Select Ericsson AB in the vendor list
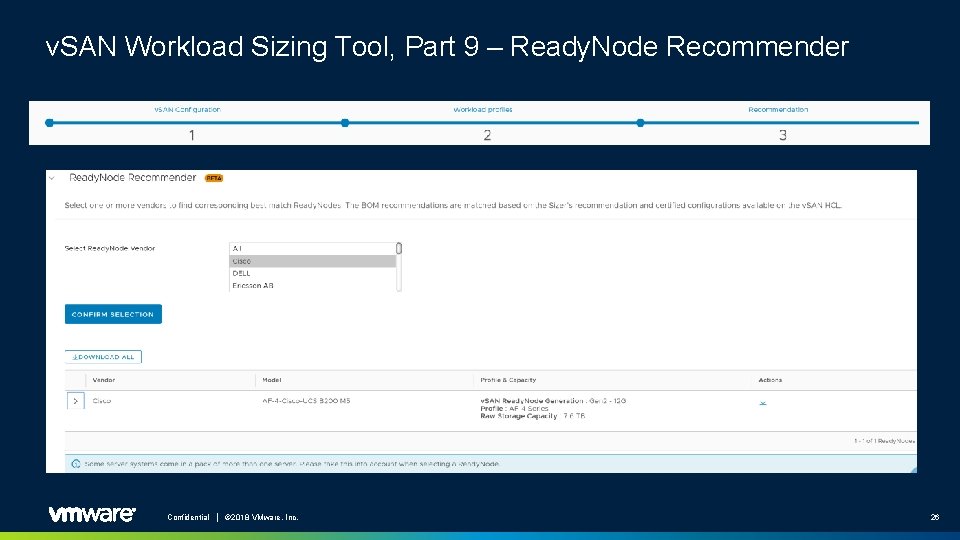Viewport: 960px width, 540px height. click(x=312, y=285)
